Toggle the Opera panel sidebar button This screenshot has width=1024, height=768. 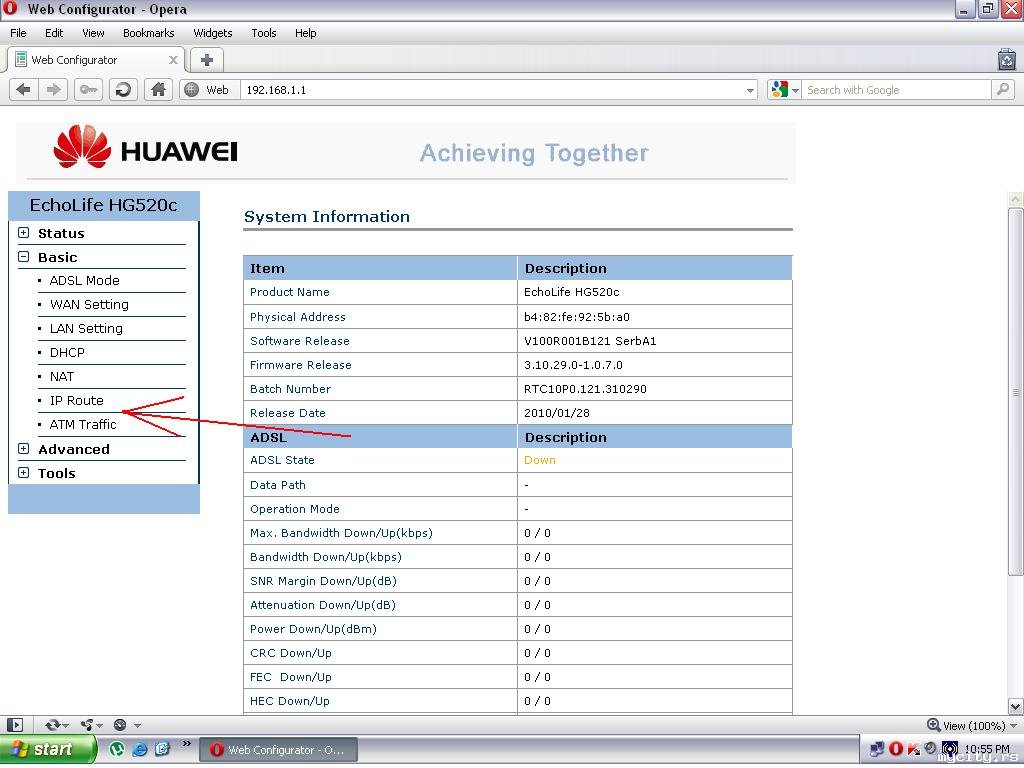pos(15,725)
